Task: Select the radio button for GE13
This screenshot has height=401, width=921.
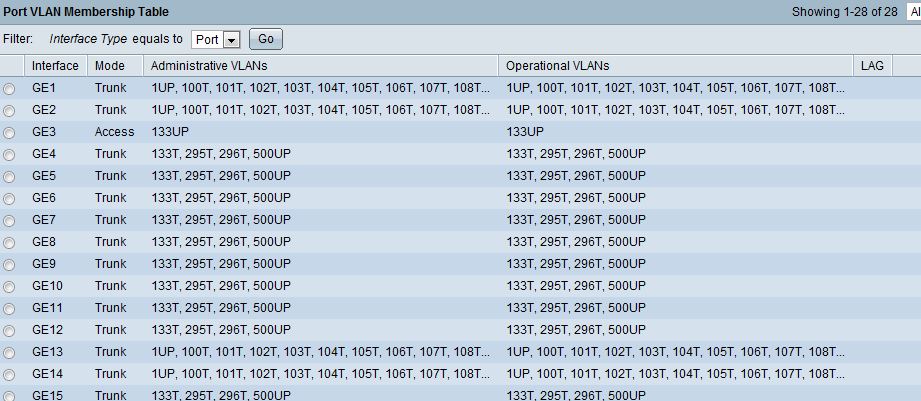Action: [x=9, y=353]
